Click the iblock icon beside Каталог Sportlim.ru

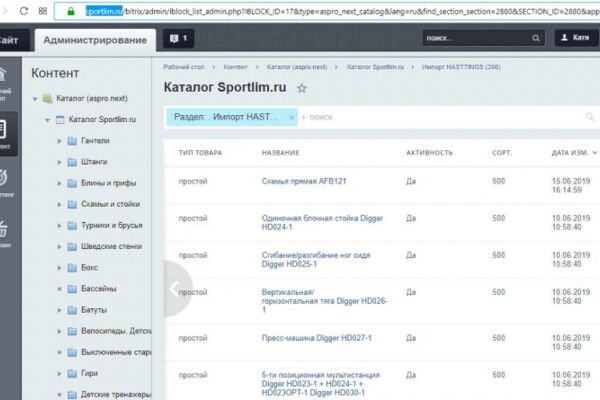(x=60, y=119)
